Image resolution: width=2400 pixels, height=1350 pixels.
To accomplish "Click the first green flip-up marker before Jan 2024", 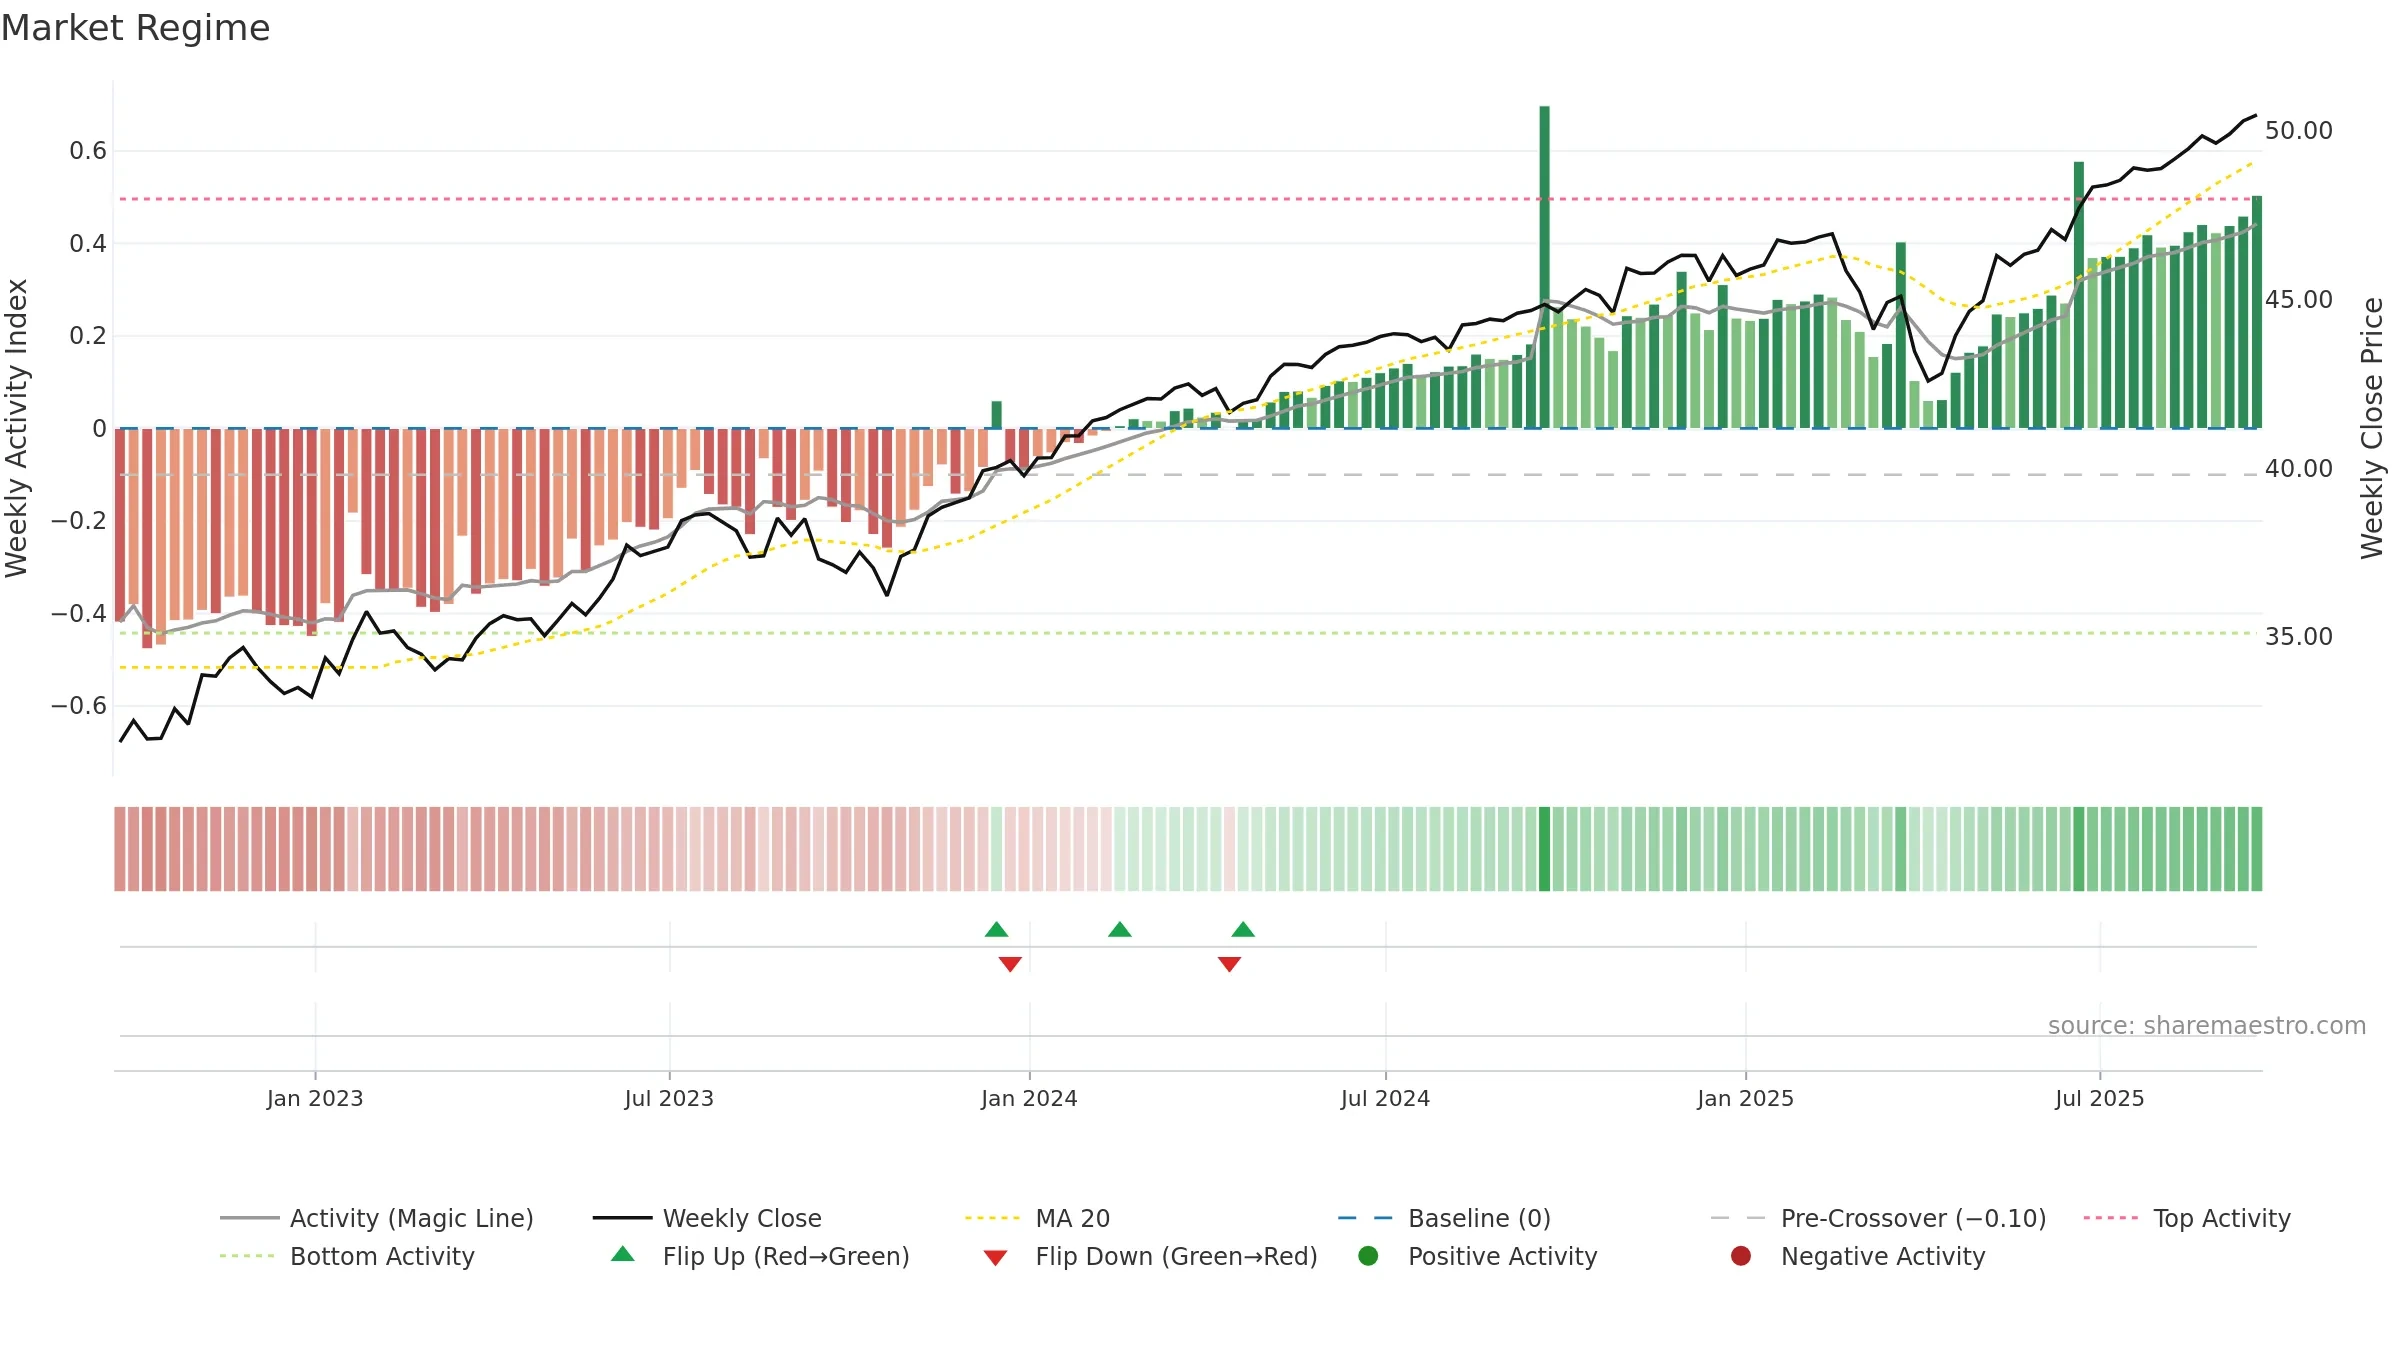I will point(996,929).
